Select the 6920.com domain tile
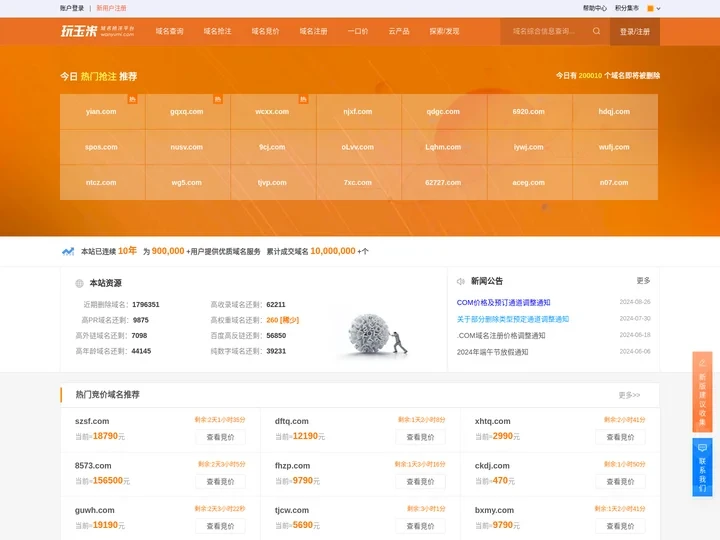The height and width of the screenshot is (540, 720). [x=529, y=112]
